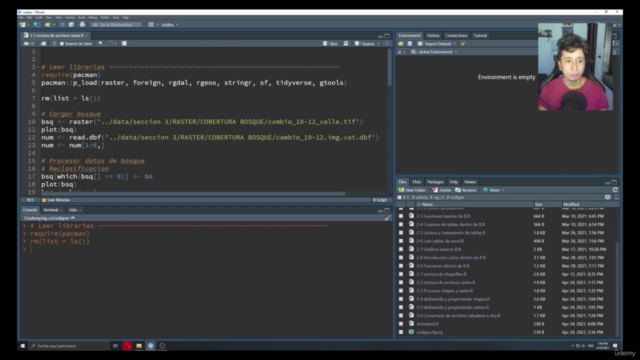Viewport: 640px width, 360px height.
Task: Open the New File dropdown arrow in toolbar
Action: (29, 25)
